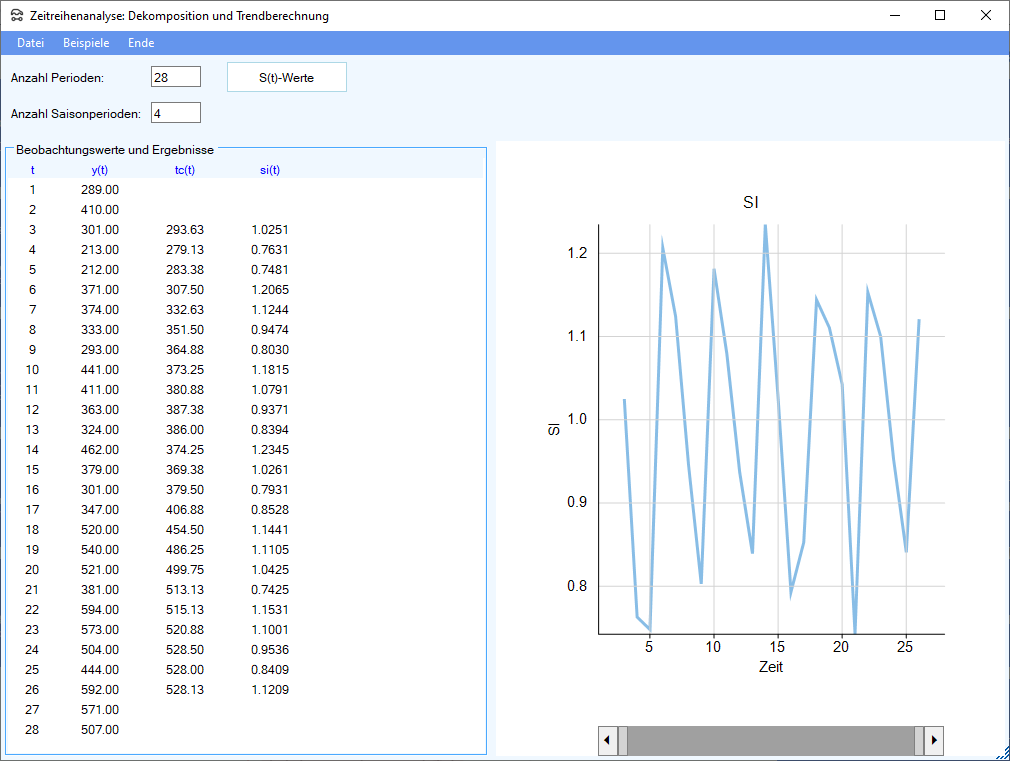Open the Beispiele menu
Screen dimensions: 1010x761
[86, 43]
